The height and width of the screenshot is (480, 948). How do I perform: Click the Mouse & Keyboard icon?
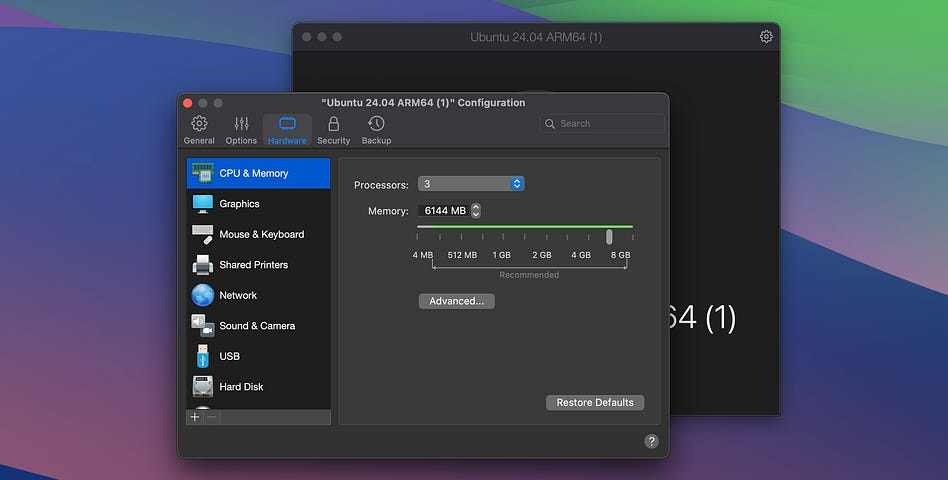click(203, 235)
